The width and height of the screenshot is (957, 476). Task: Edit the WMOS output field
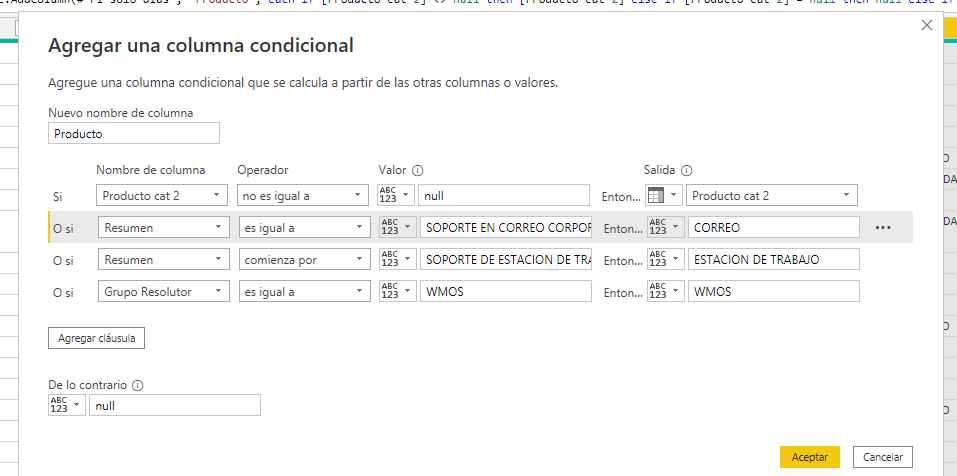point(773,291)
